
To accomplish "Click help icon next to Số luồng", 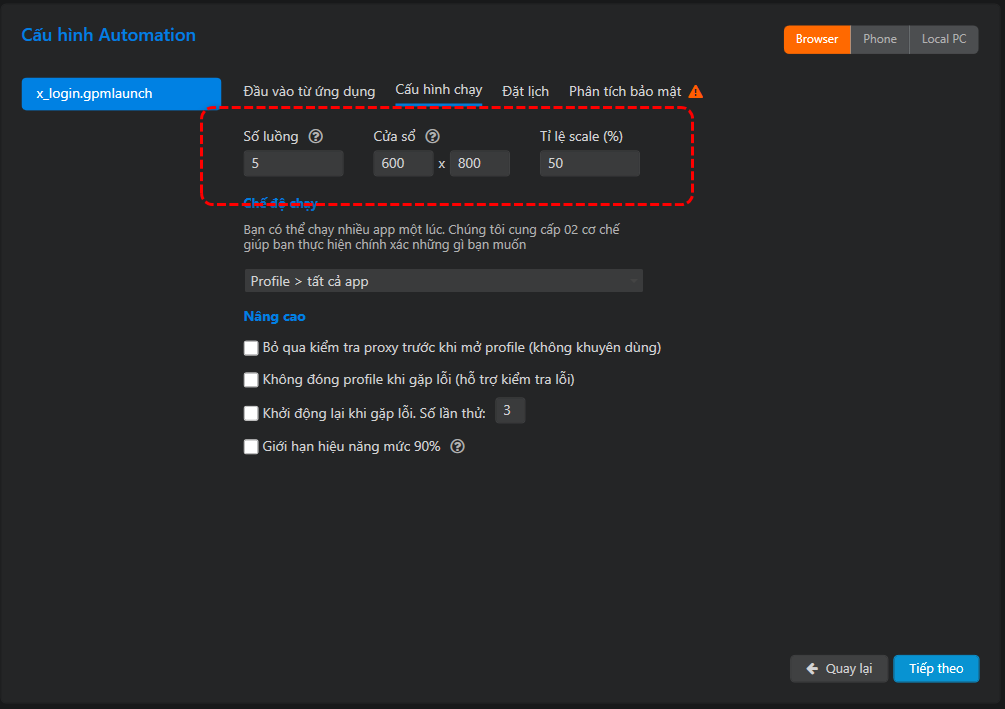I will point(316,137).
